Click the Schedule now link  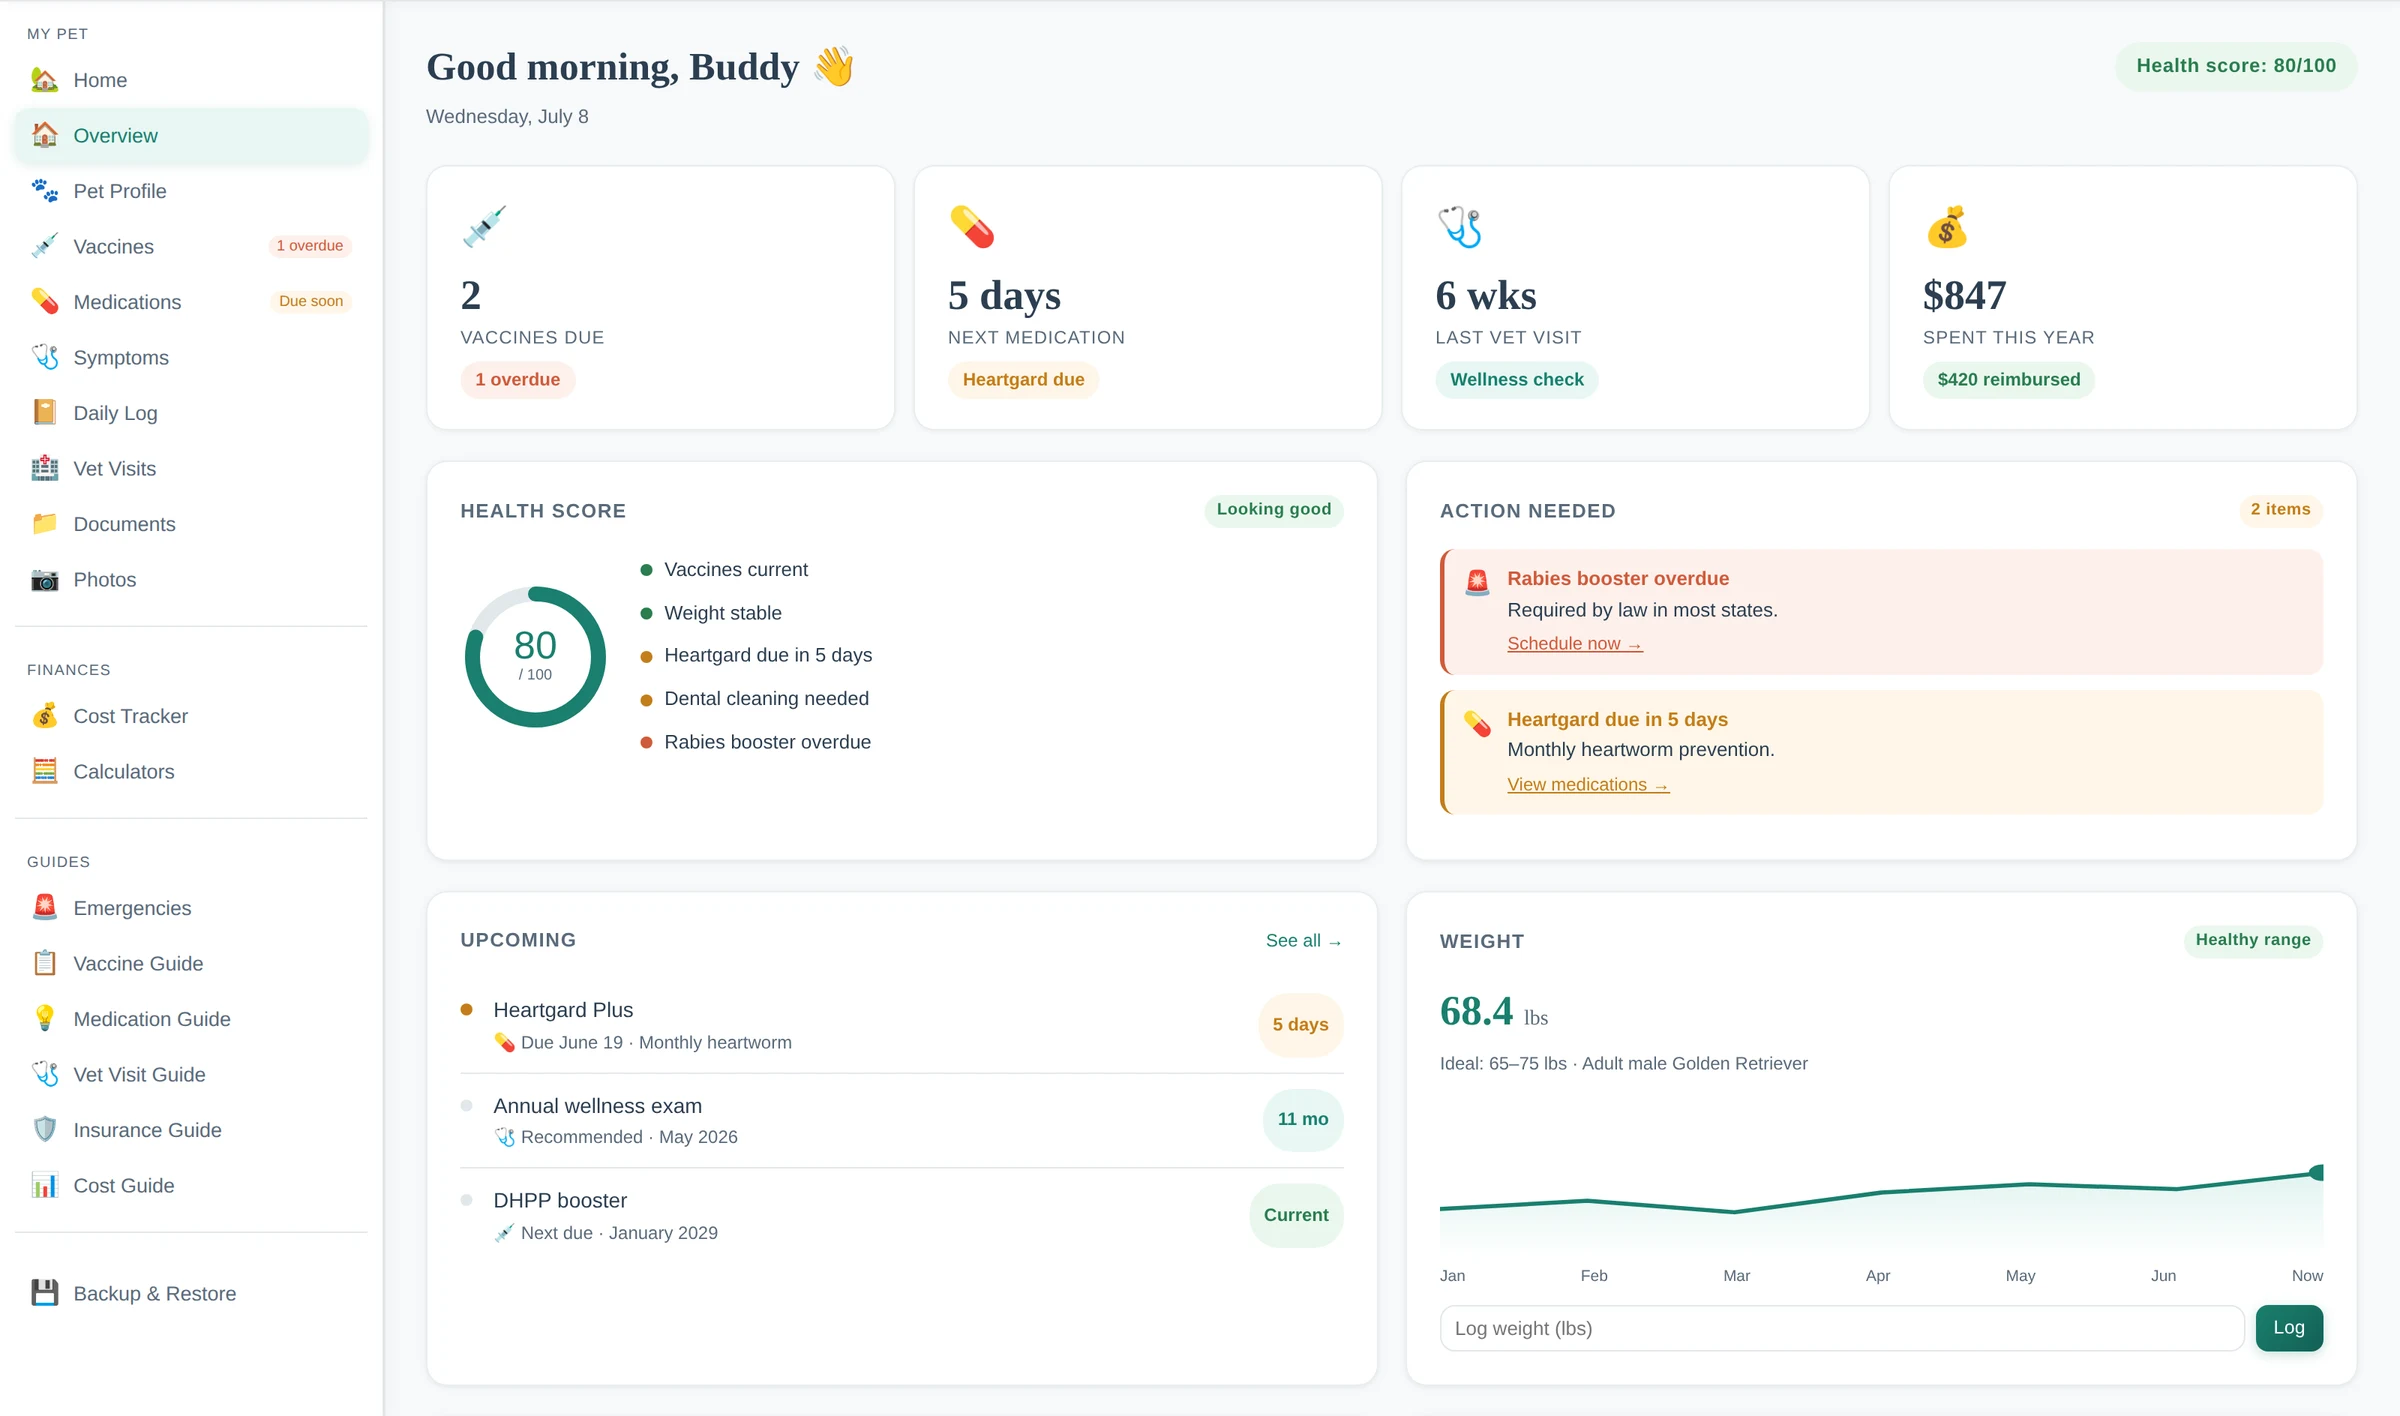(1574, 644)
